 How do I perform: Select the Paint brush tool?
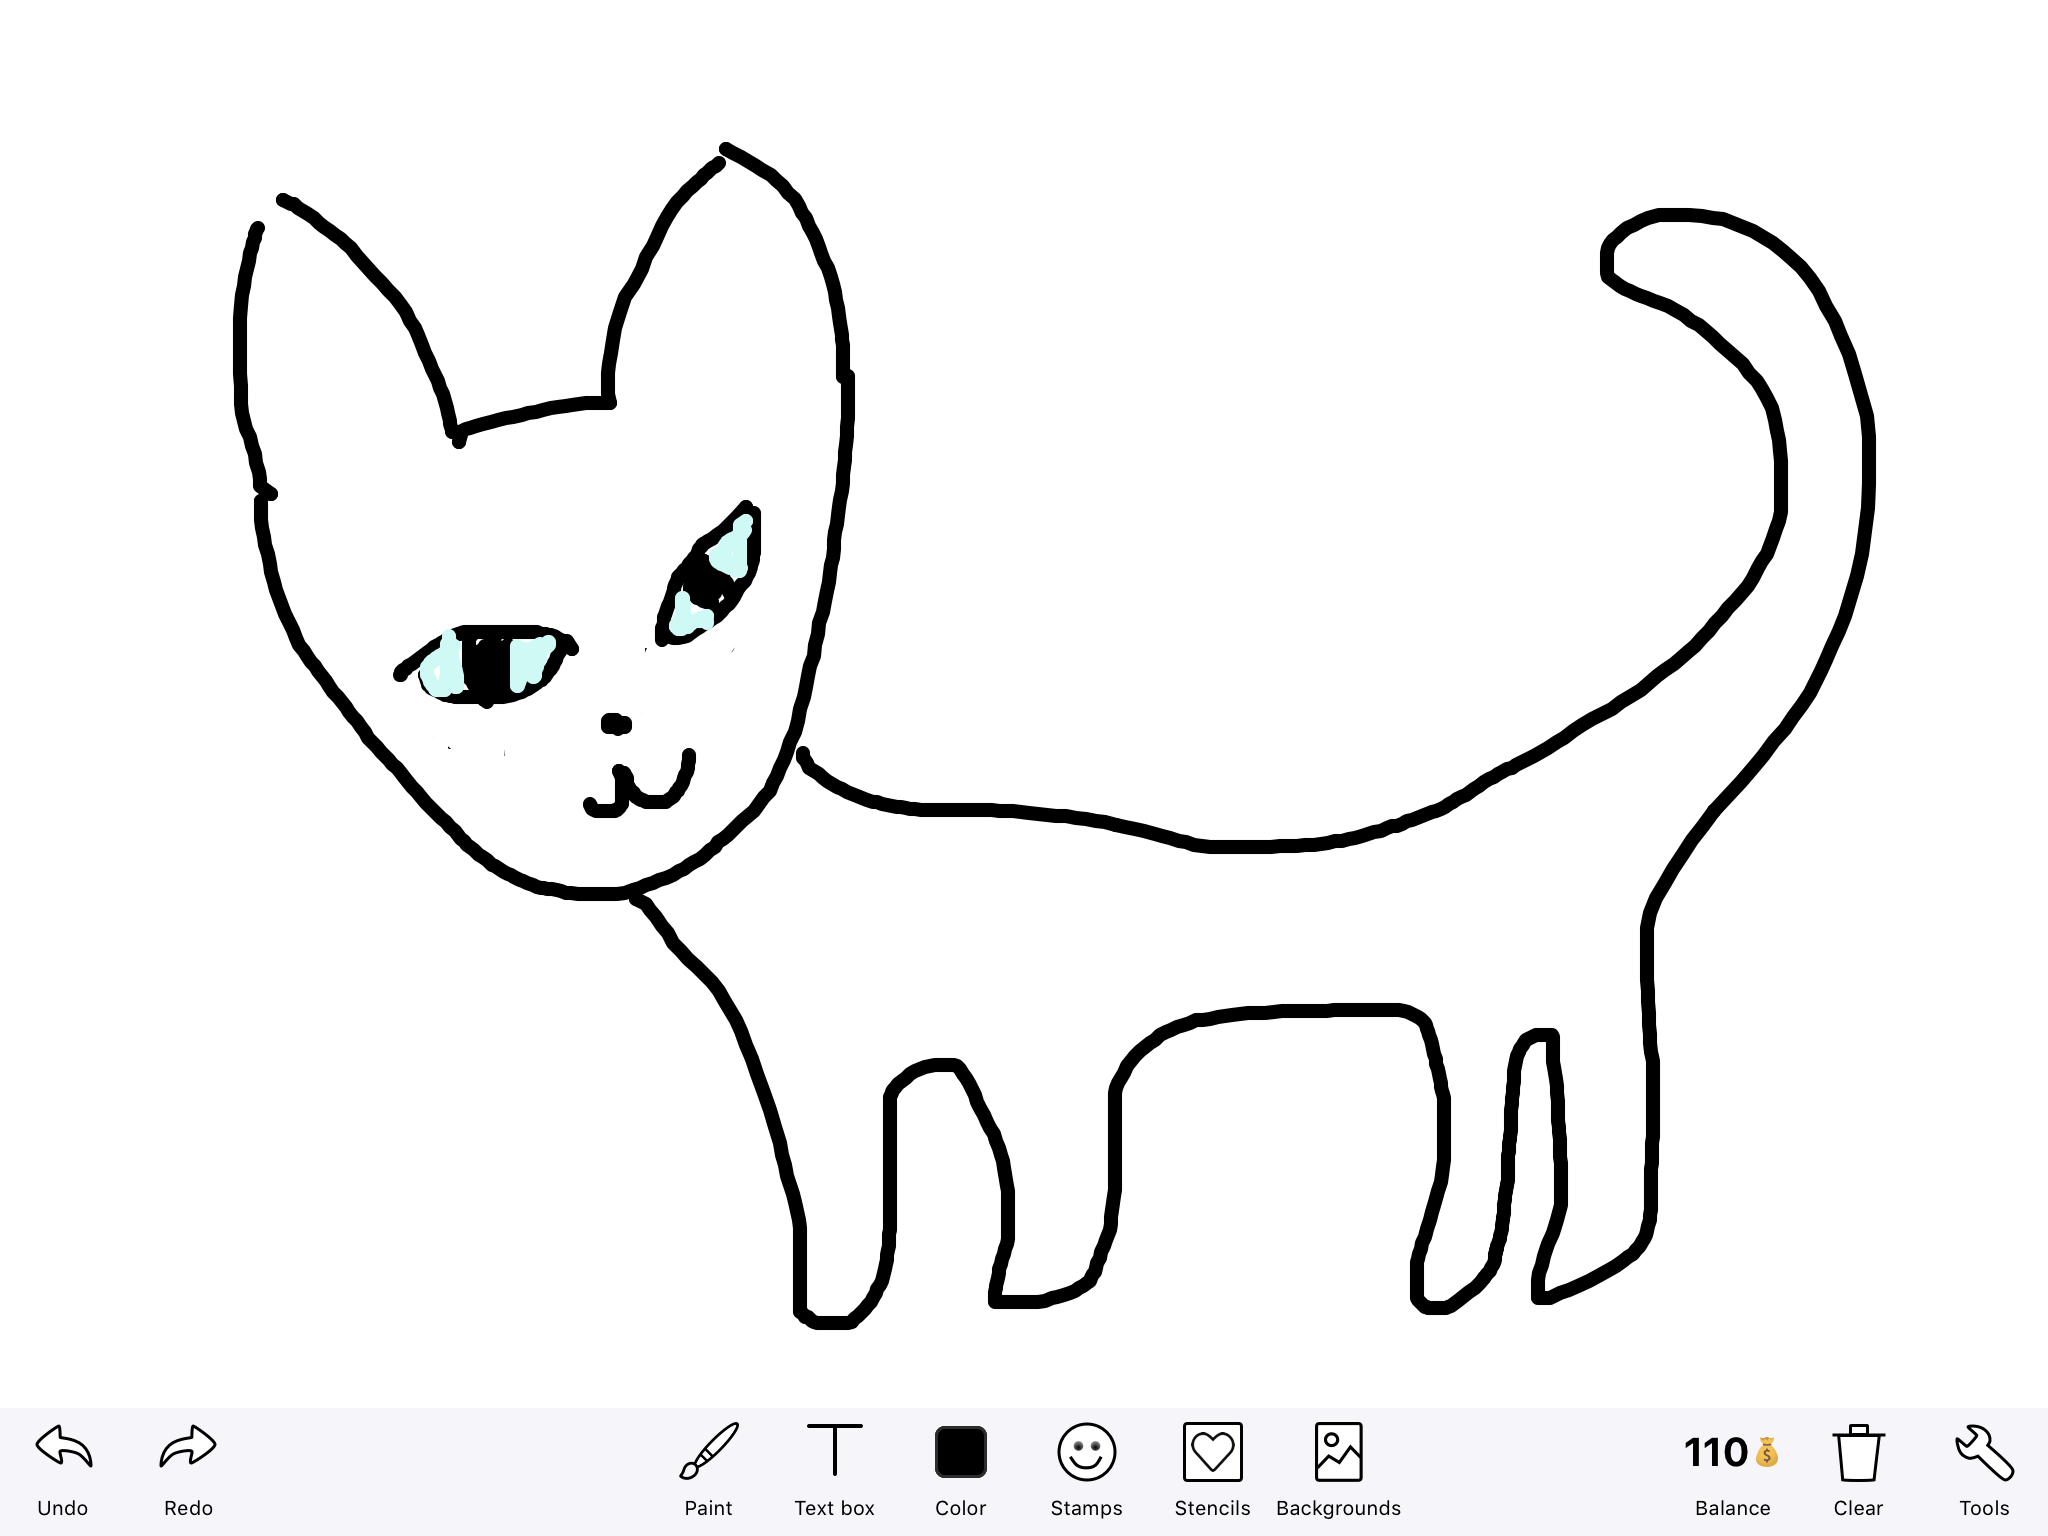tap(708, 1451)
